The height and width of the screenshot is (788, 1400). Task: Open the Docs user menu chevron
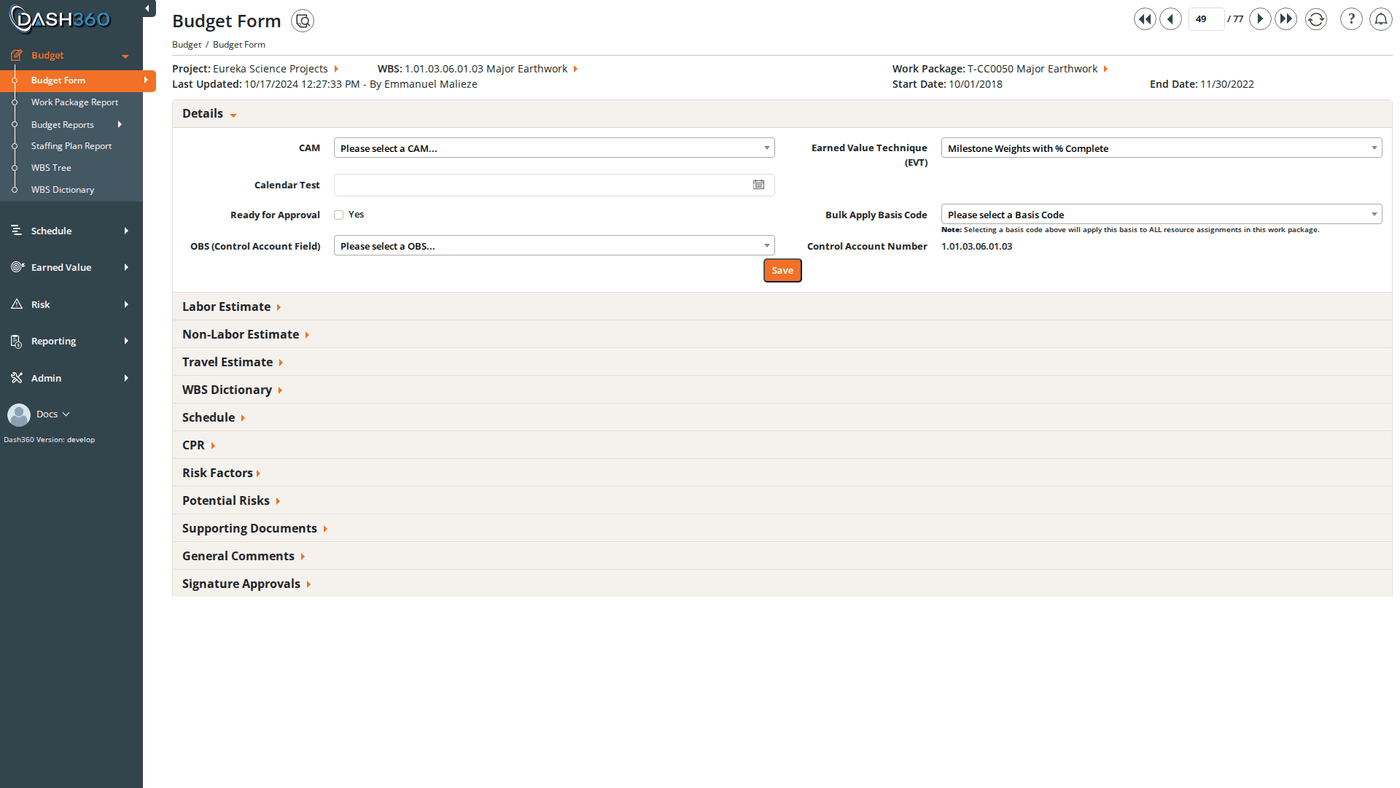pyautogui.click(x=66, y=414)
